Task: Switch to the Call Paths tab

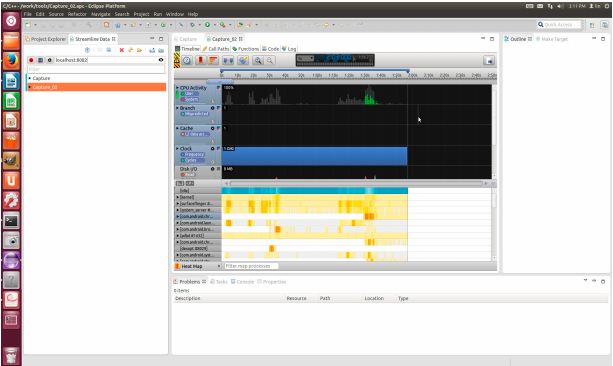Action: coord(216,49)
